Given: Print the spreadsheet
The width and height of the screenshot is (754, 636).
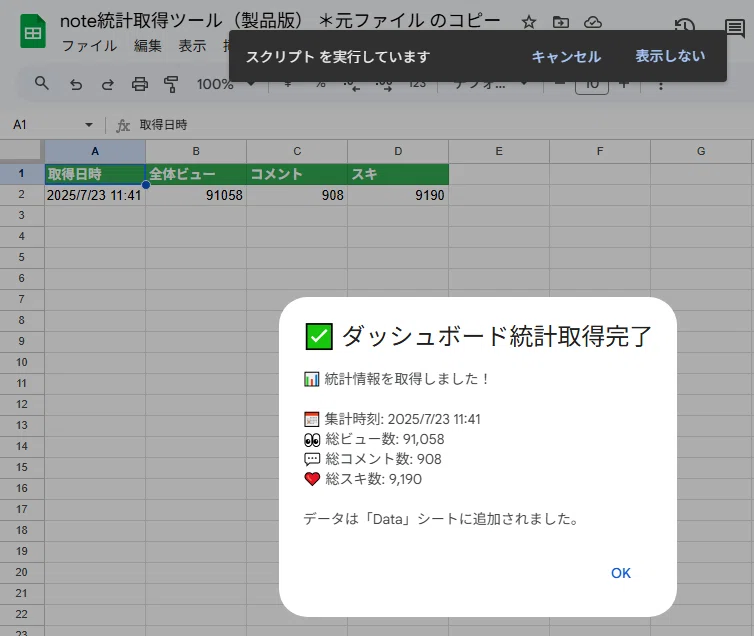Looking at the screenshot, I should (x=140, y=85).
